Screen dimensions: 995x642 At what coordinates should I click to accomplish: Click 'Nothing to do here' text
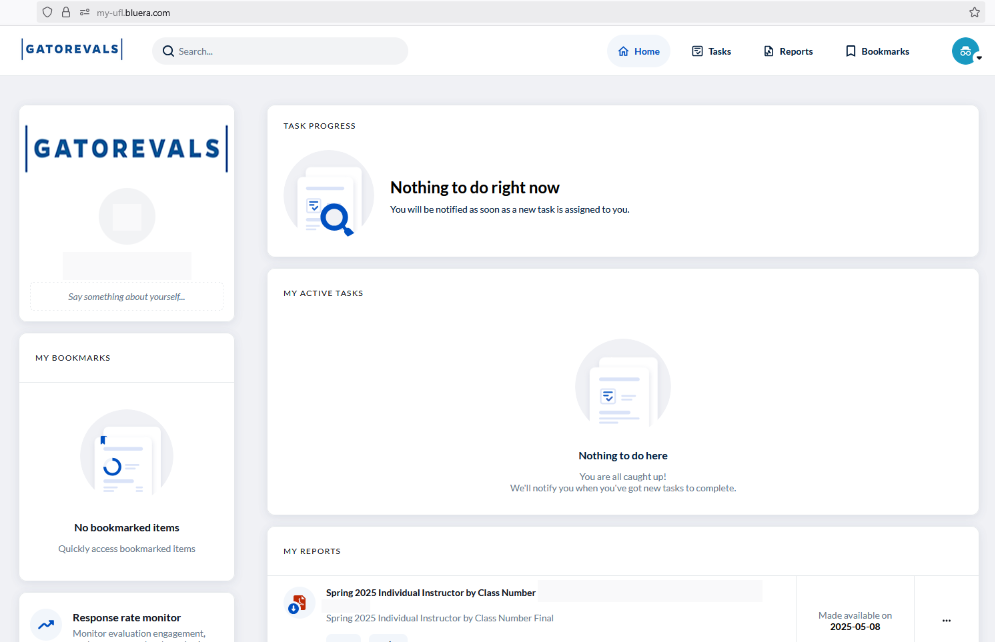point(623,455)
